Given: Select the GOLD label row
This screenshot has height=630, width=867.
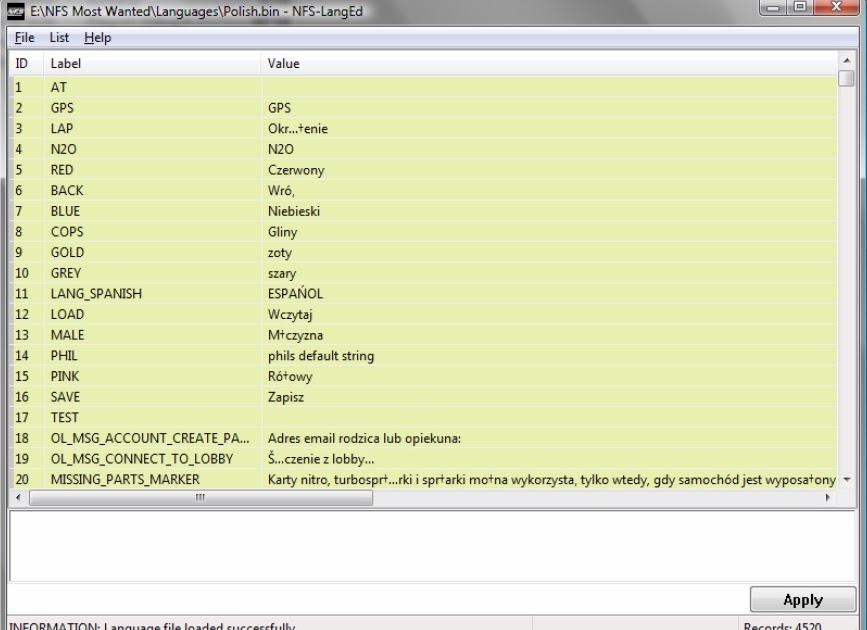Looking at the screenshot, I should tap(423, 252).
